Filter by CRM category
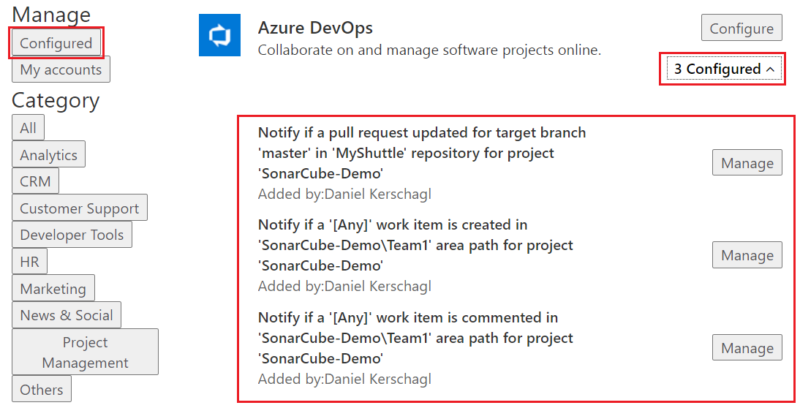800x408 pixels. tap(35, 181)
